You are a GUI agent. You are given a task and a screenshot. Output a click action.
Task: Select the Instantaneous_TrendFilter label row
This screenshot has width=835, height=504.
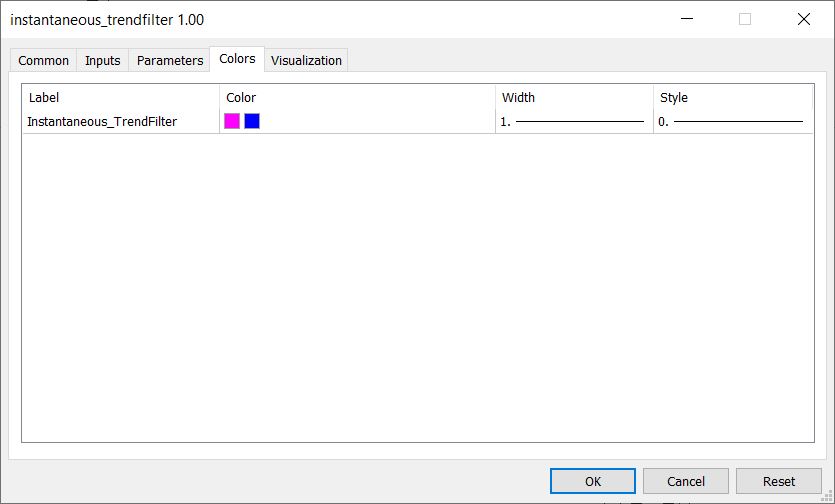coord(102,121)
